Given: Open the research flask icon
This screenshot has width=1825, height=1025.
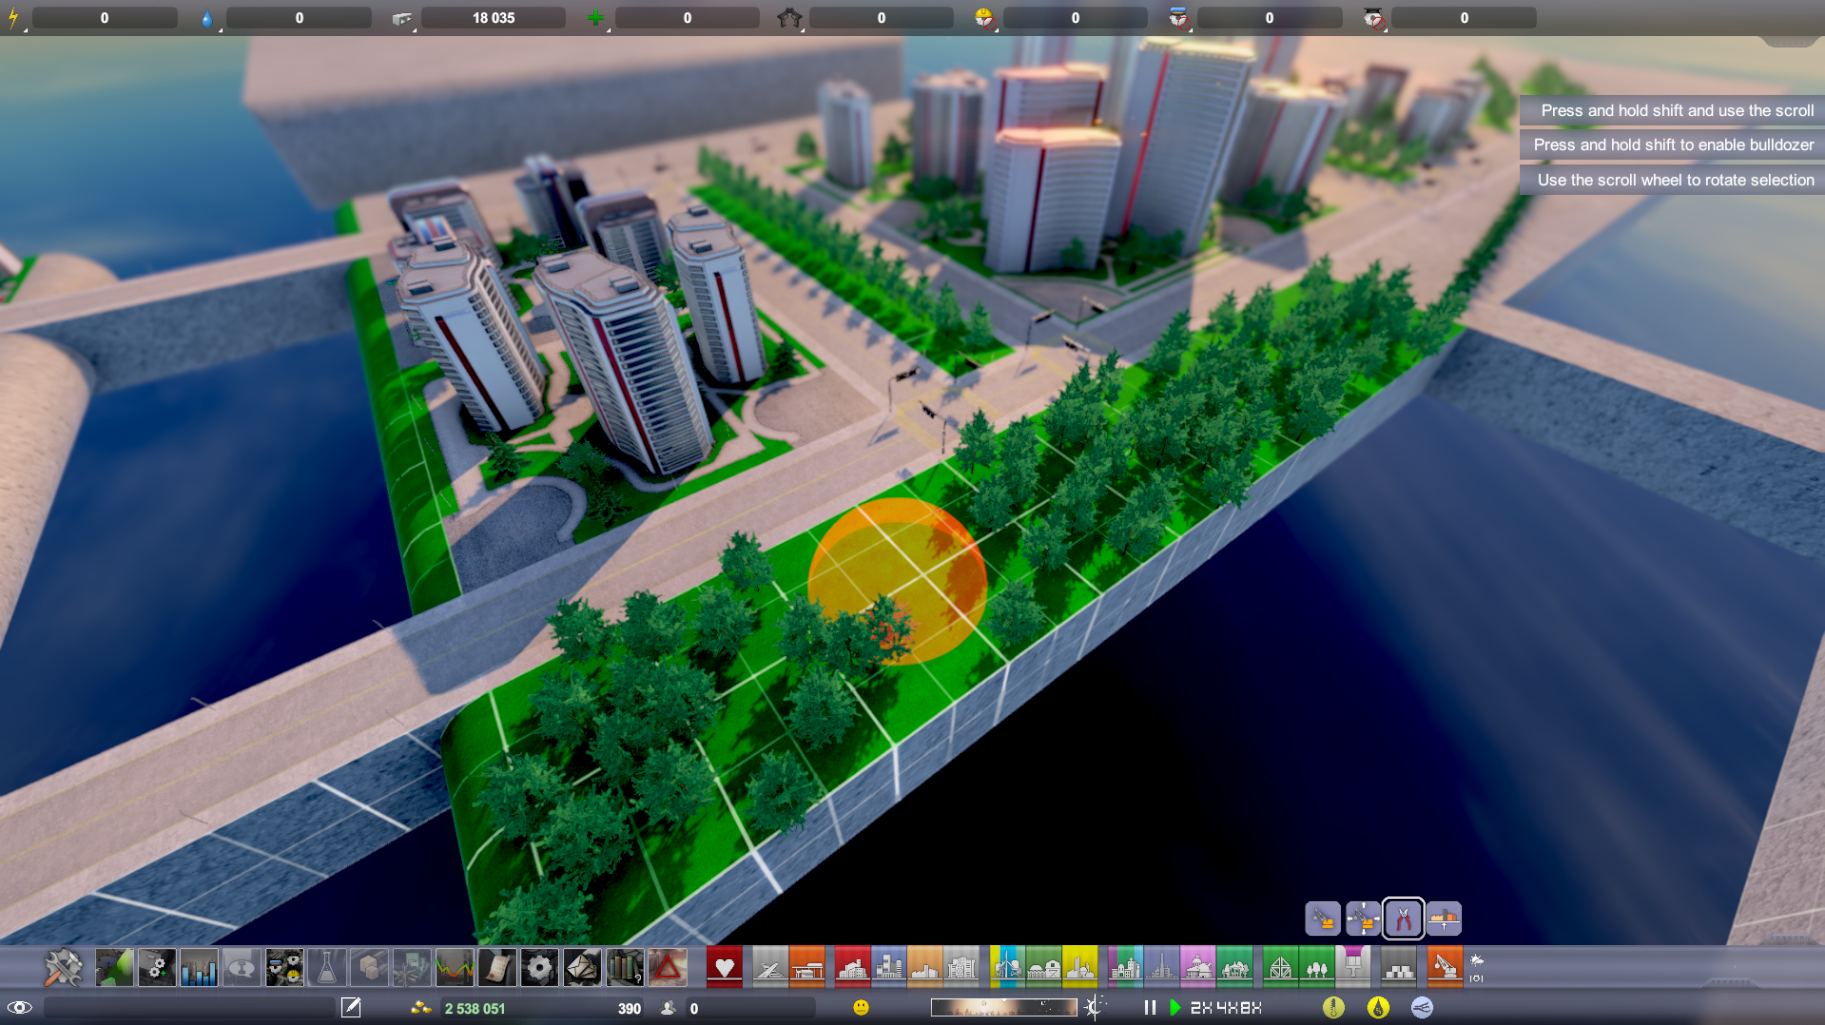Looking at the screenshot, I should point(326,967).
